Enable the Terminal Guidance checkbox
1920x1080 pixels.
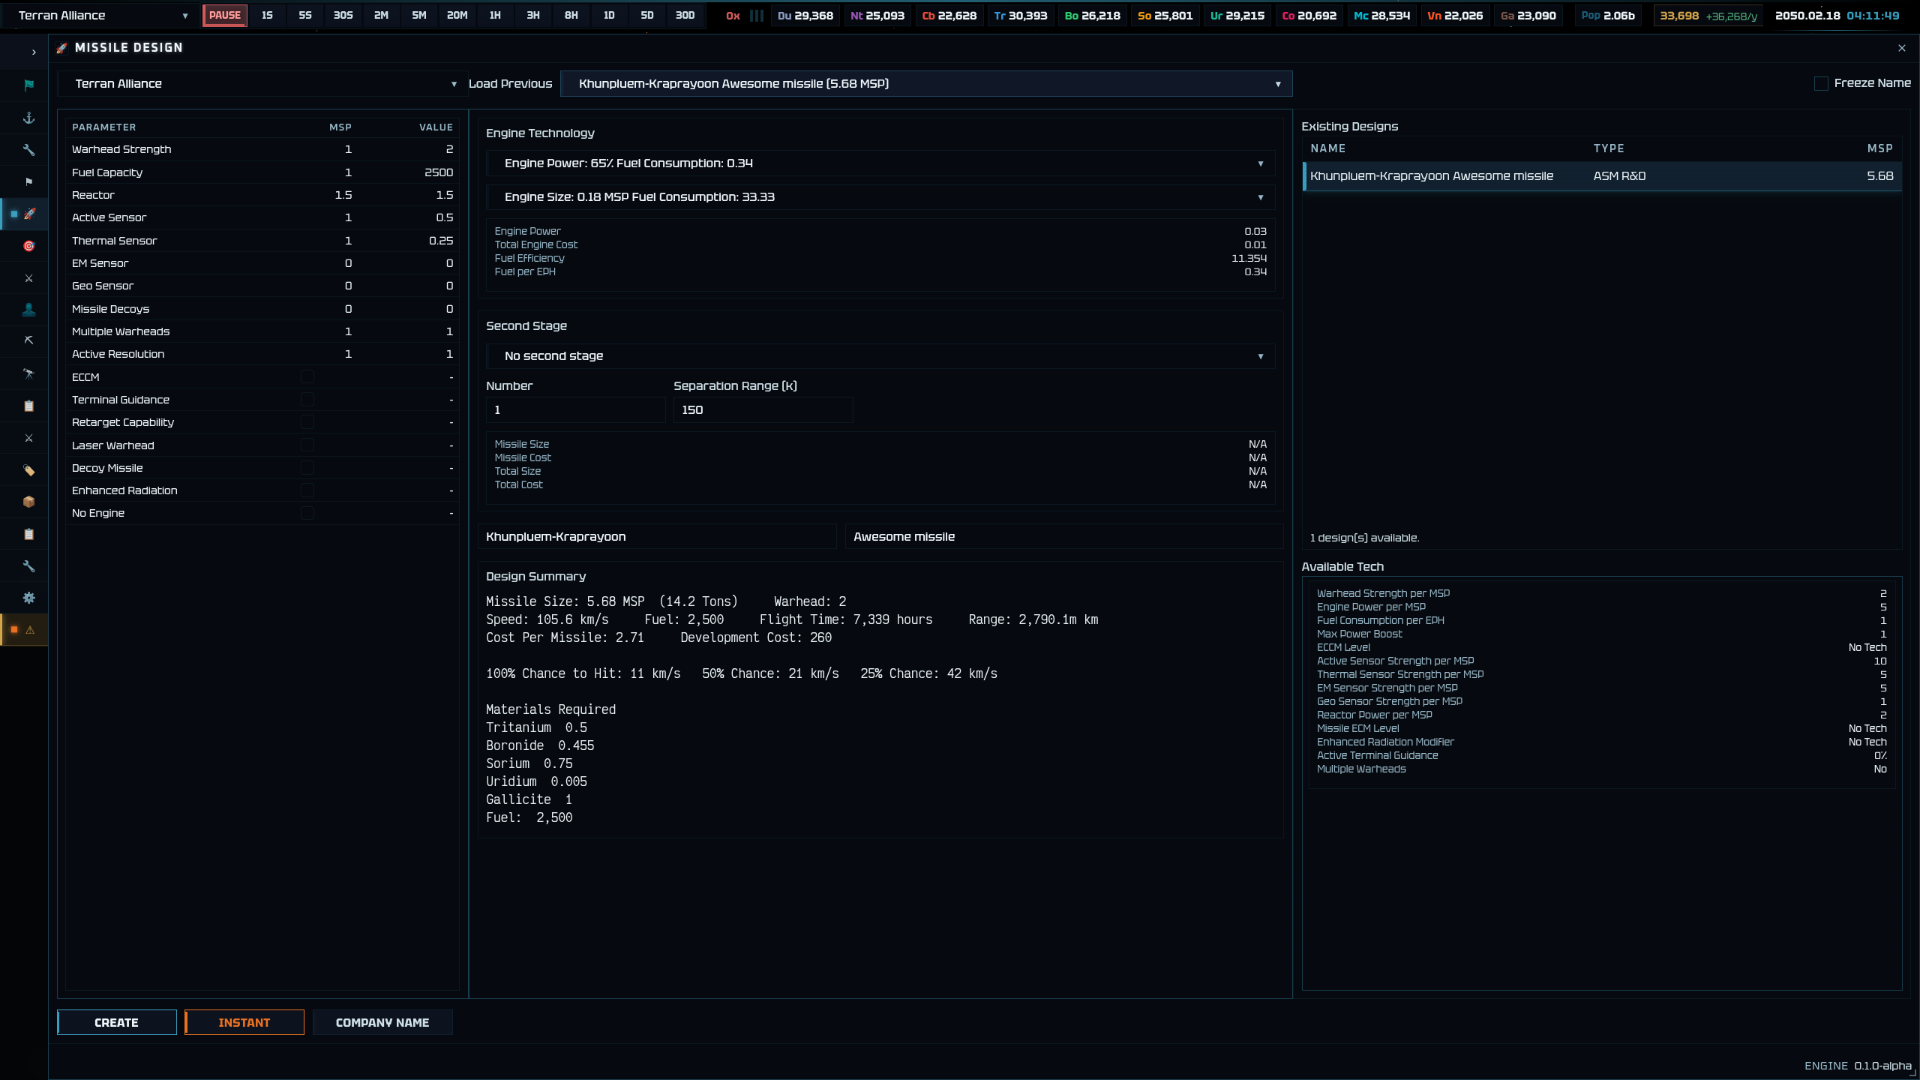307,400
